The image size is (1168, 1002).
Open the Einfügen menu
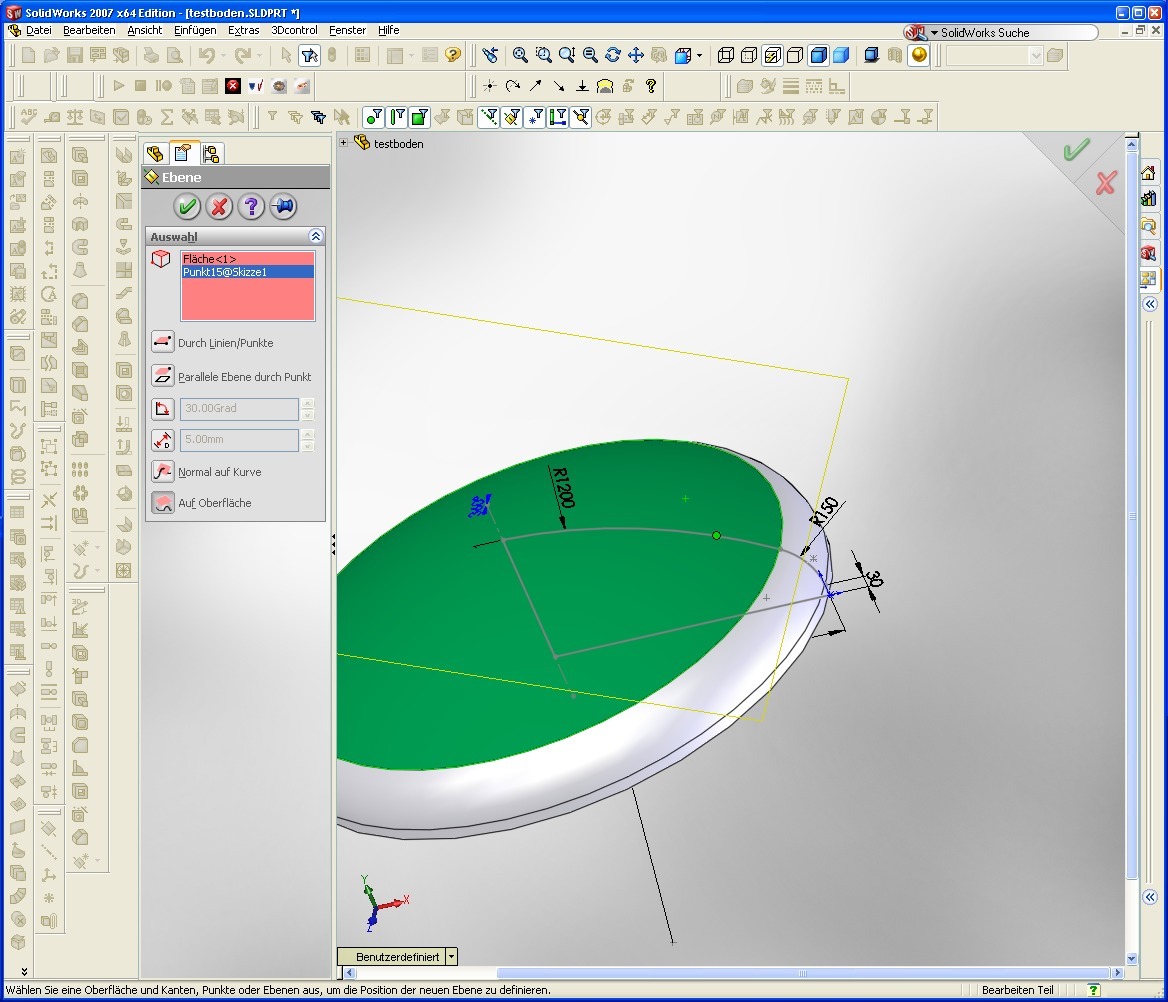pos(194,31)
